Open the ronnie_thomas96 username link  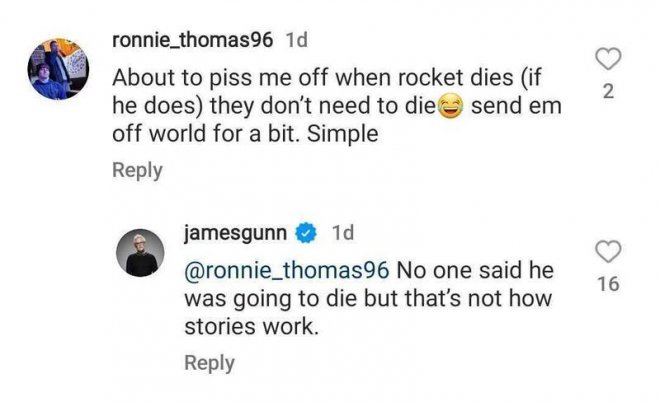[194, 42]
